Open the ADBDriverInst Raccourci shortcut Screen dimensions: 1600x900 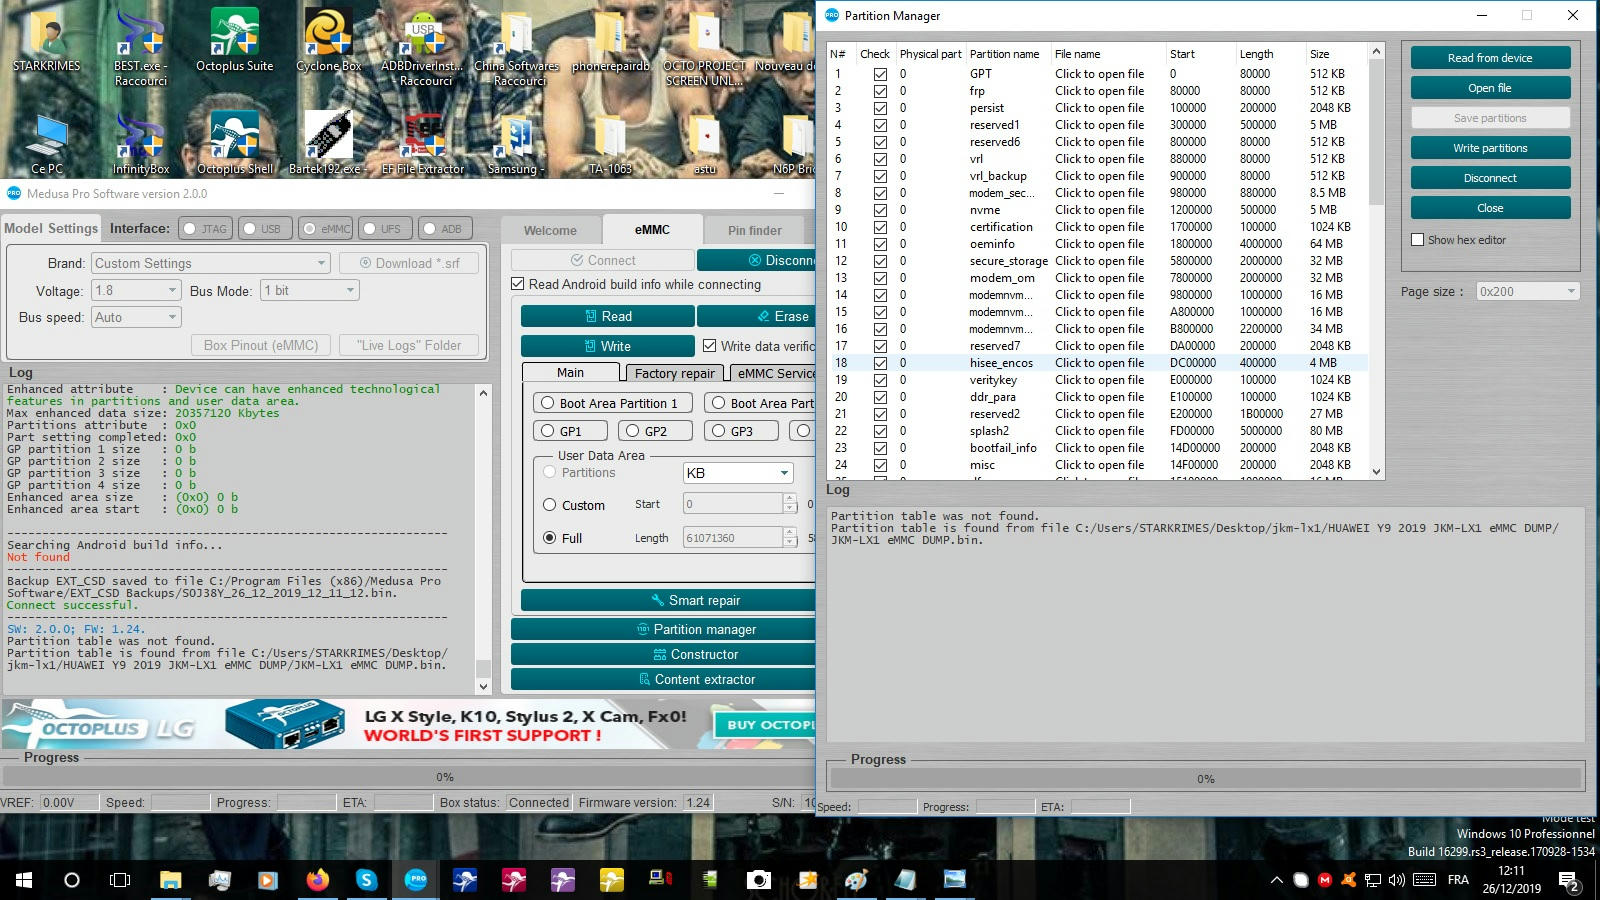[425, 48]
